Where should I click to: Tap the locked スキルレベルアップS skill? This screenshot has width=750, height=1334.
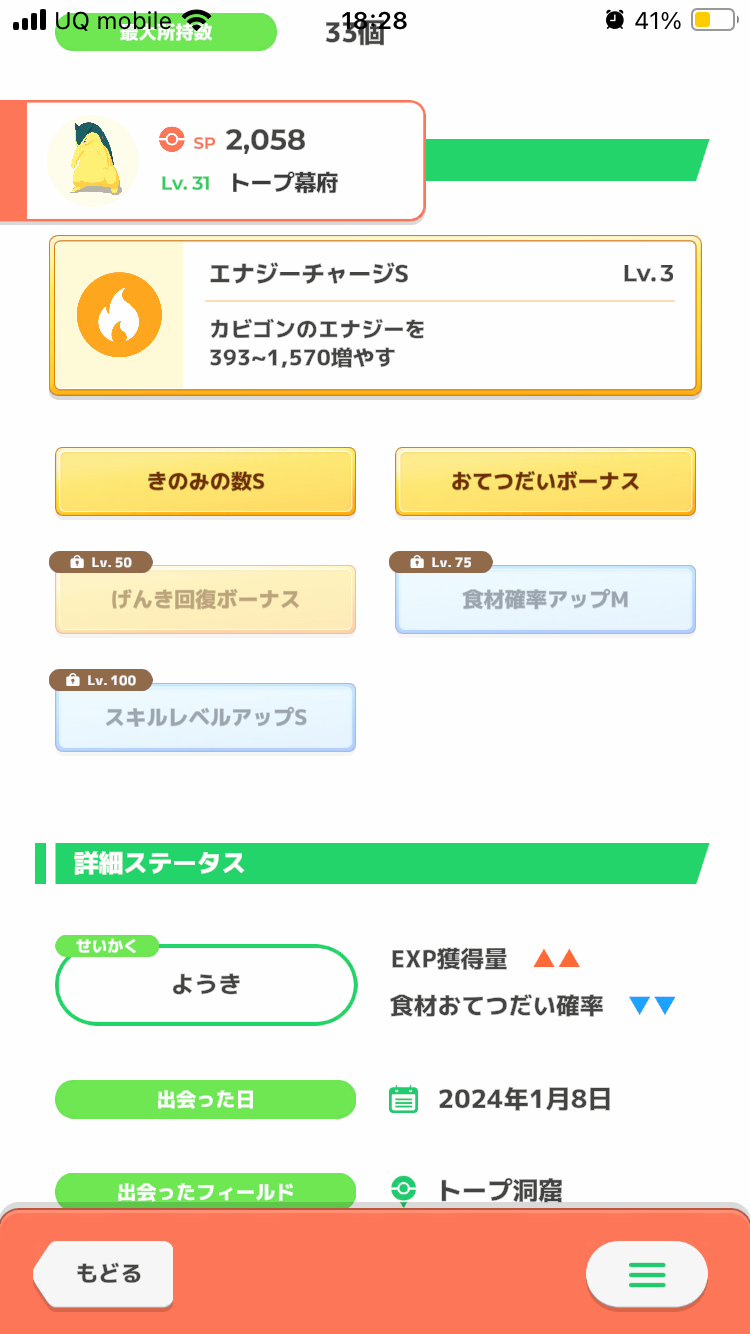click(x=205, y=718)
